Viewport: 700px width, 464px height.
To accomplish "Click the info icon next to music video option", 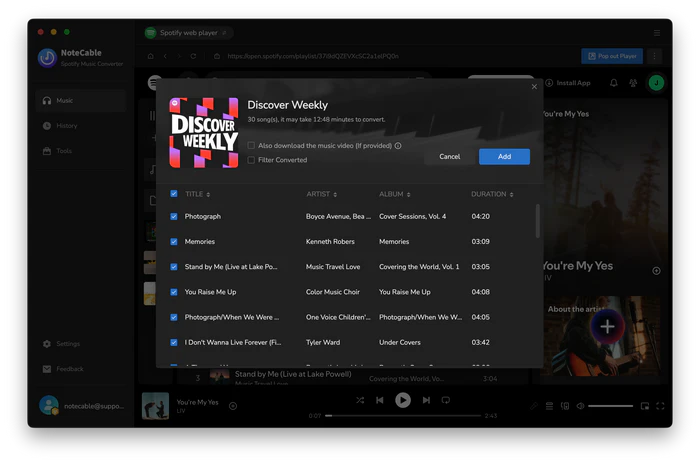I will click(398, 146).
